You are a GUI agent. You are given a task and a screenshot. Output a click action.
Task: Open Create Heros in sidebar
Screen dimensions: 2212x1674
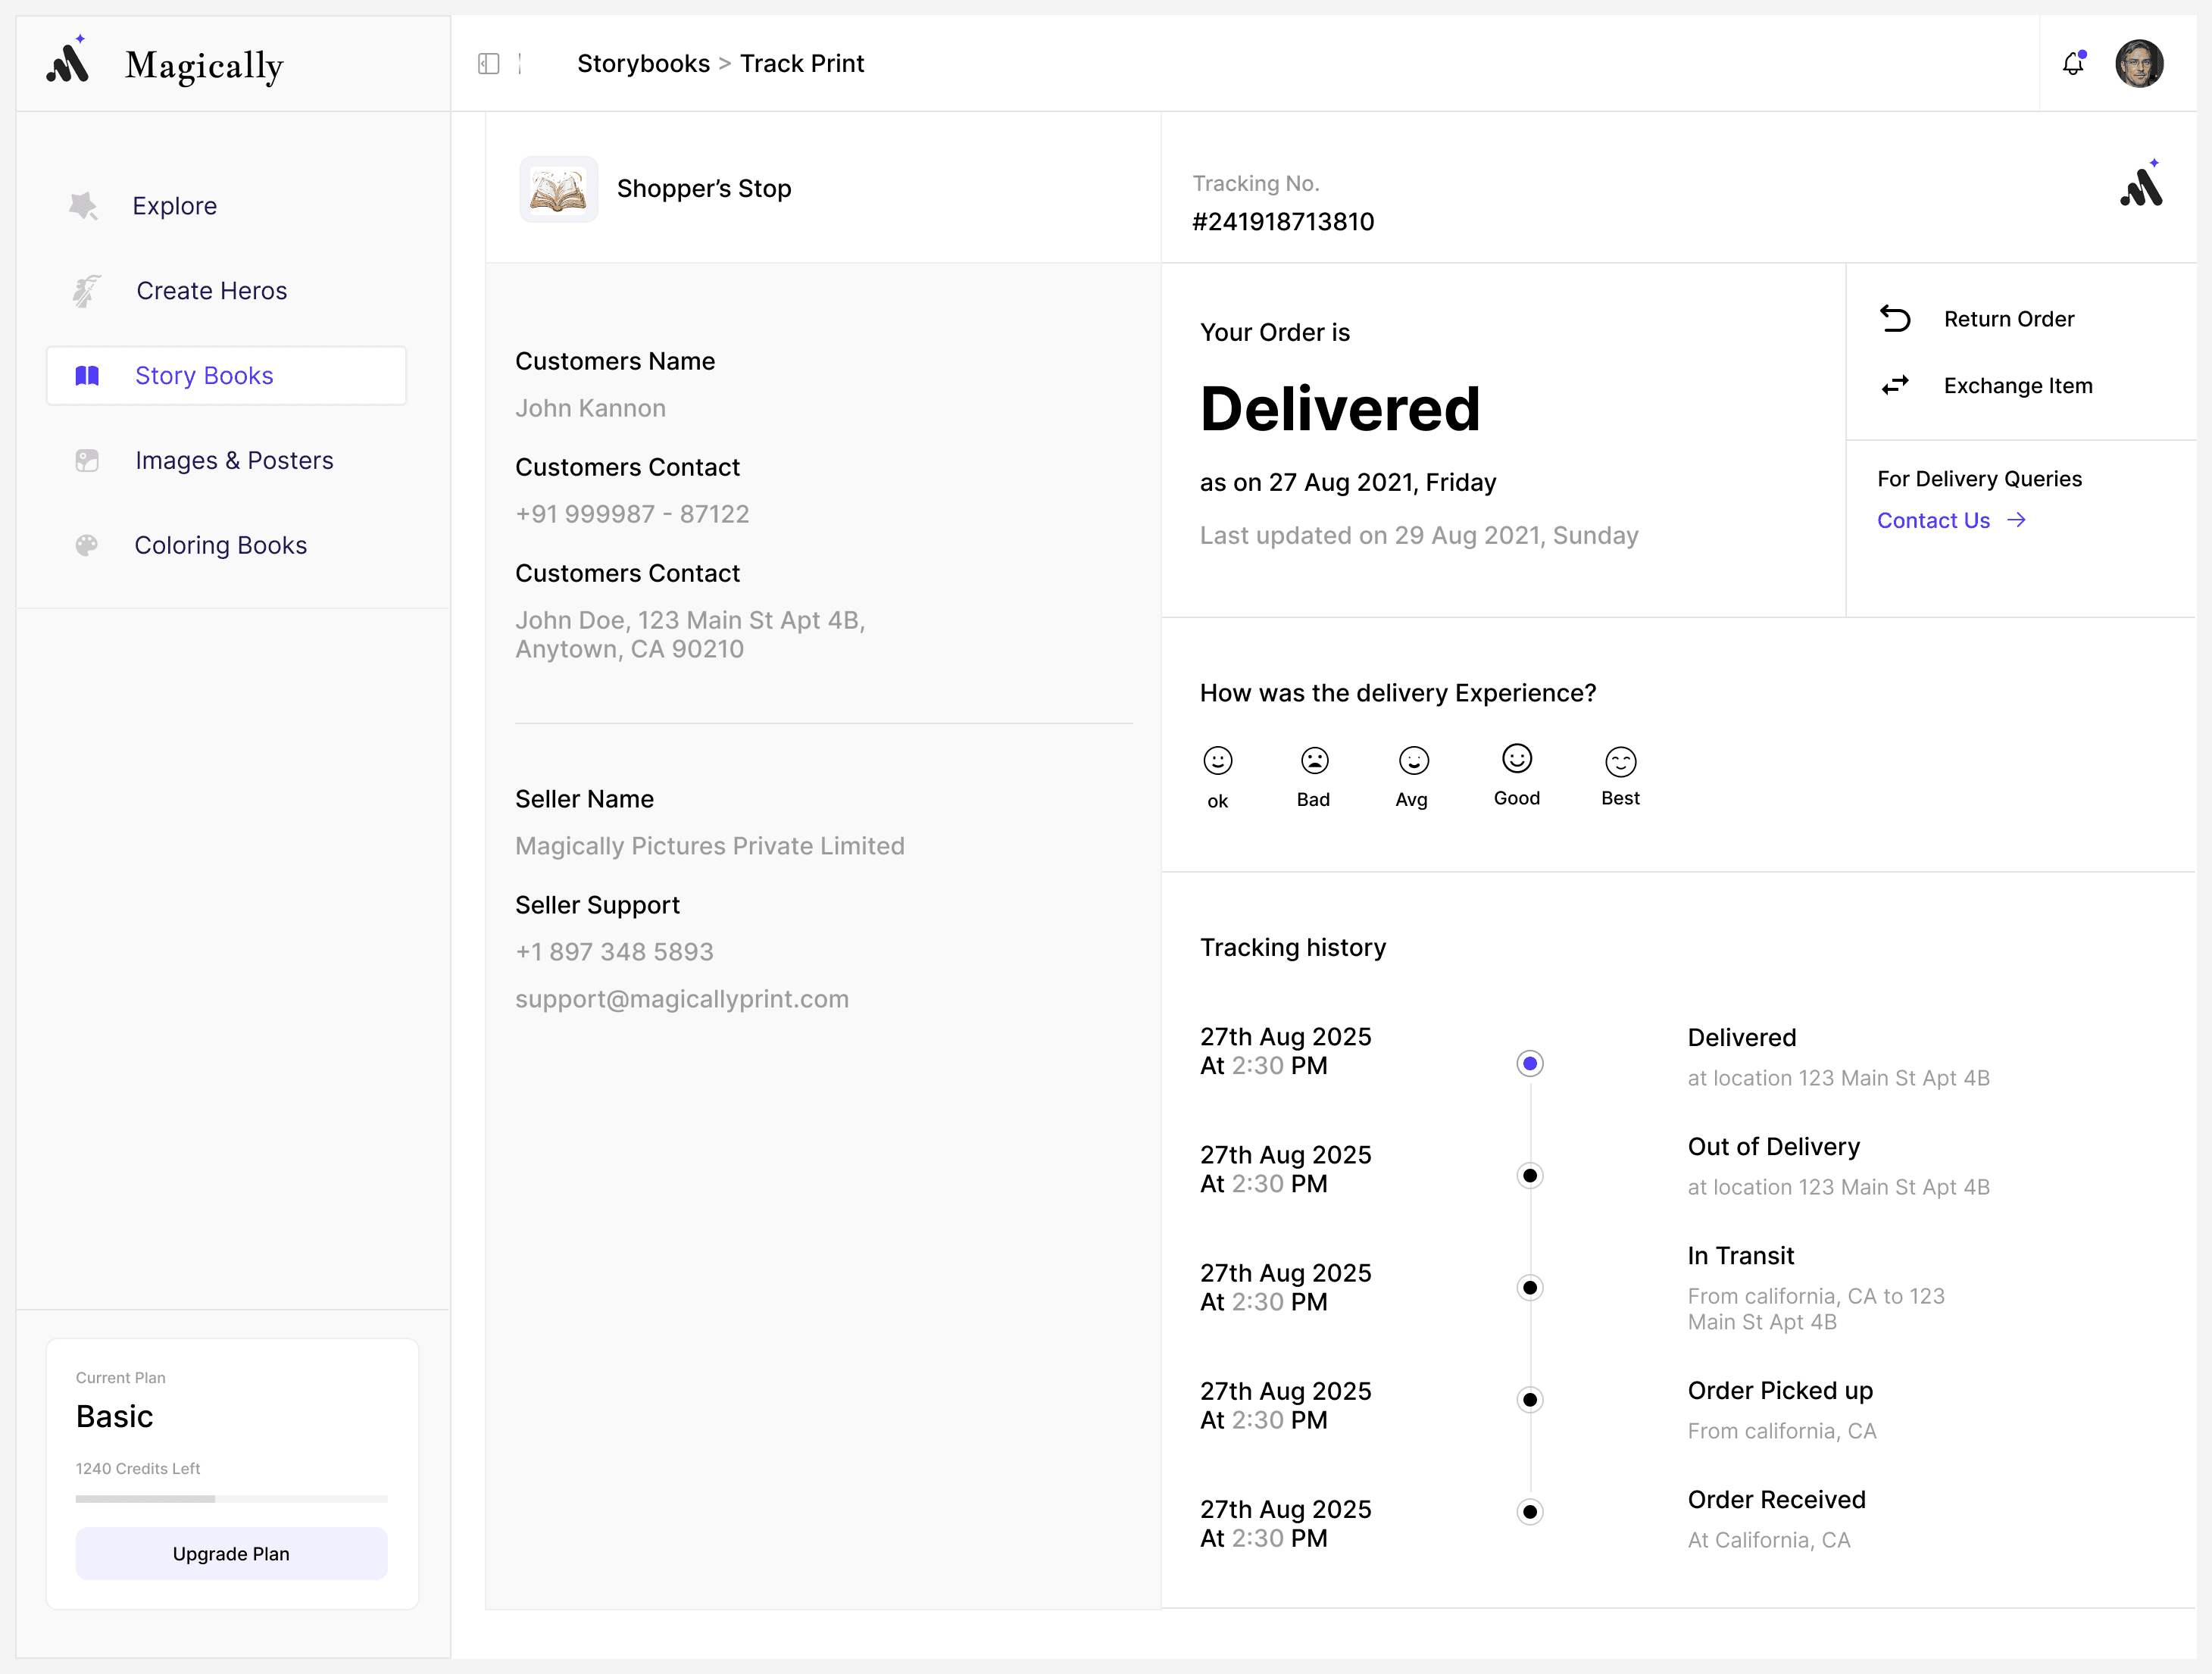click(211, 291)
